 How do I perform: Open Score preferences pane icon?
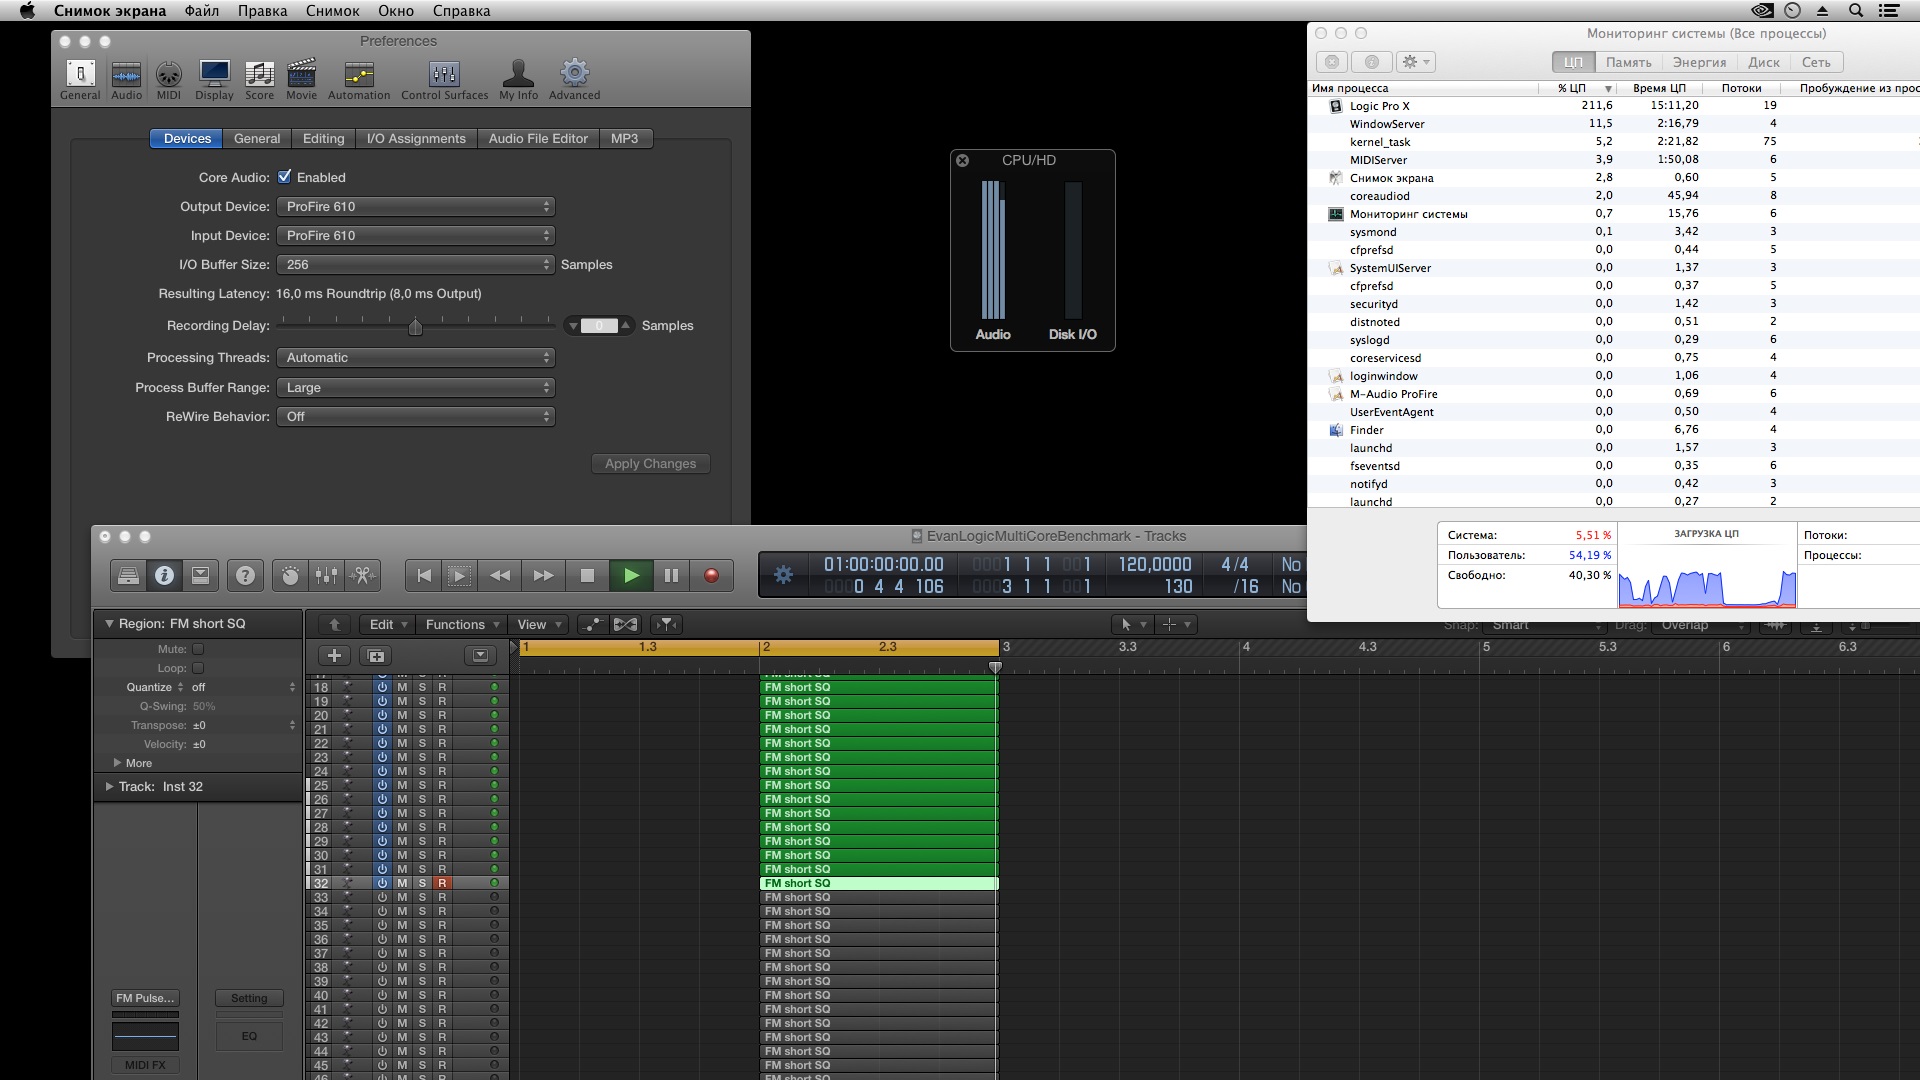point(259,79)
